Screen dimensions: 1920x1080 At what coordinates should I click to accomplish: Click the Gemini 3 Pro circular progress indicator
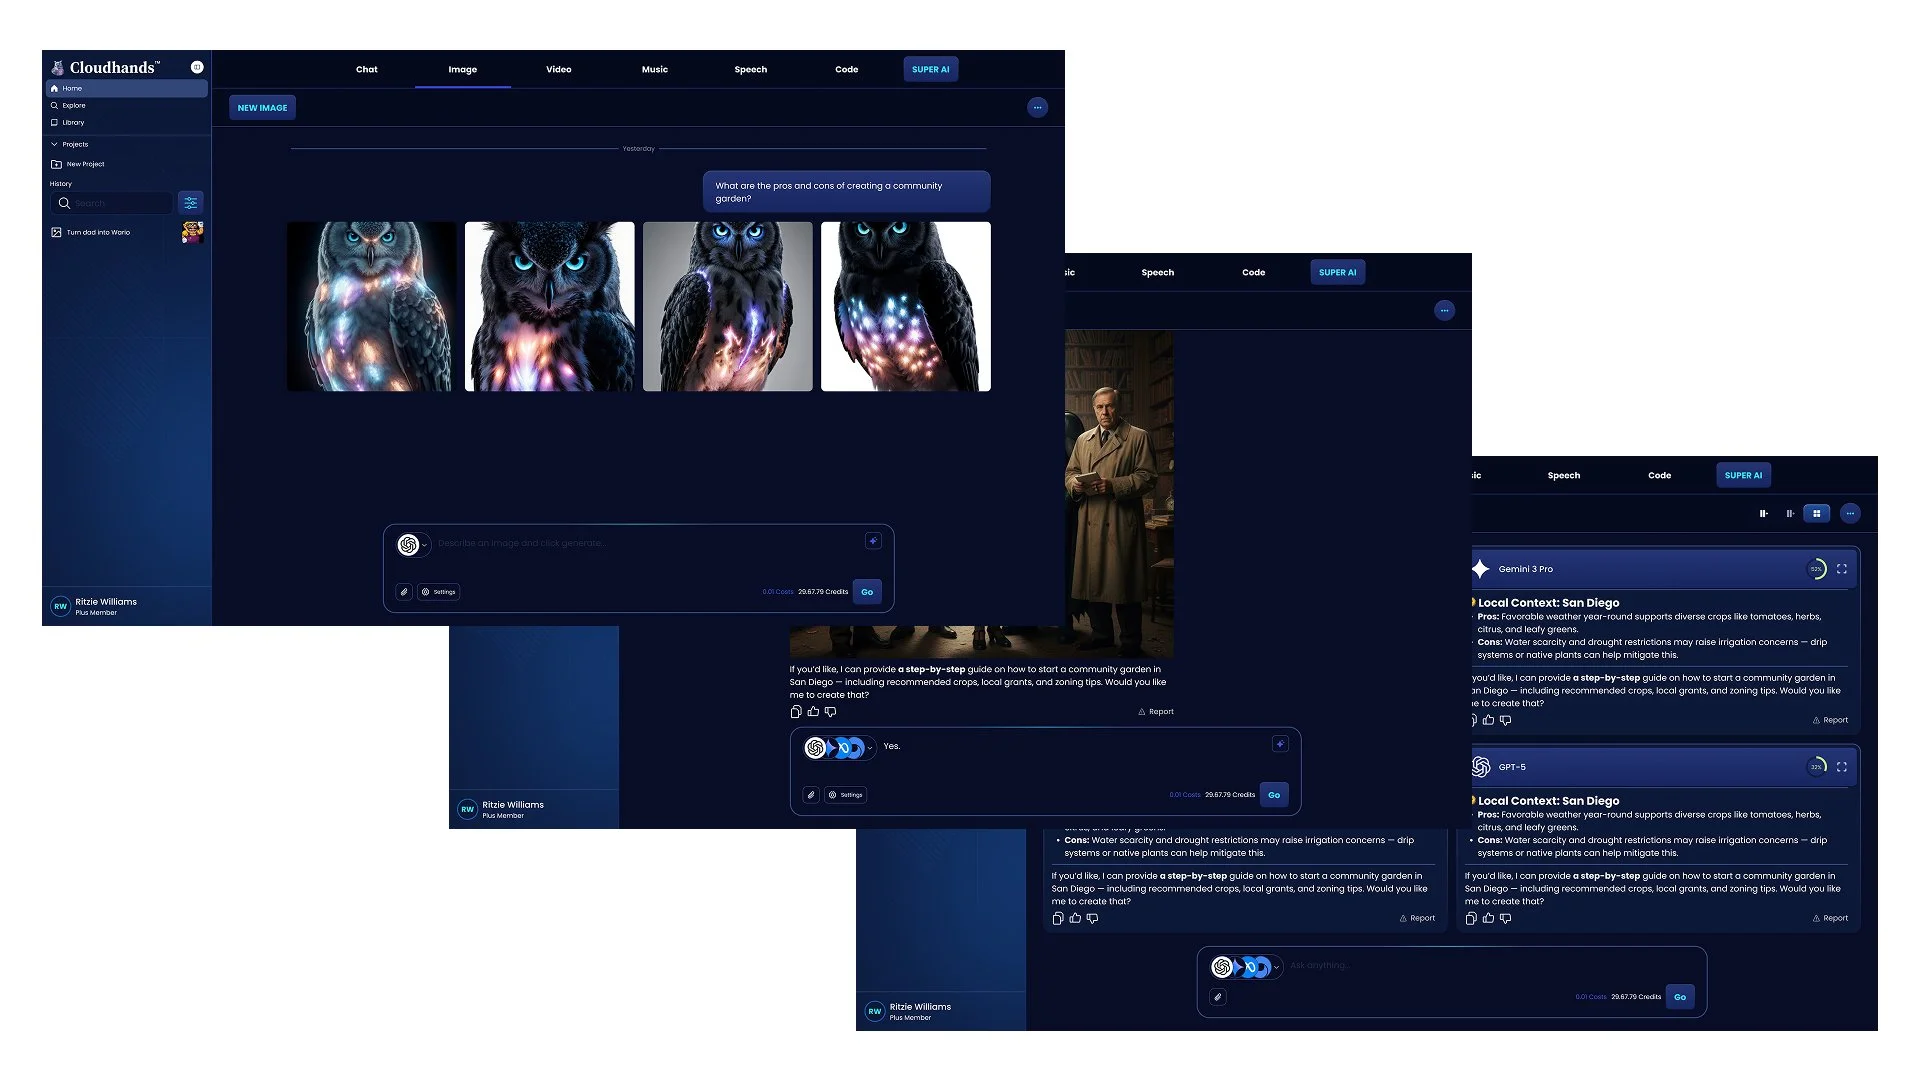(x=1816, y=569)
